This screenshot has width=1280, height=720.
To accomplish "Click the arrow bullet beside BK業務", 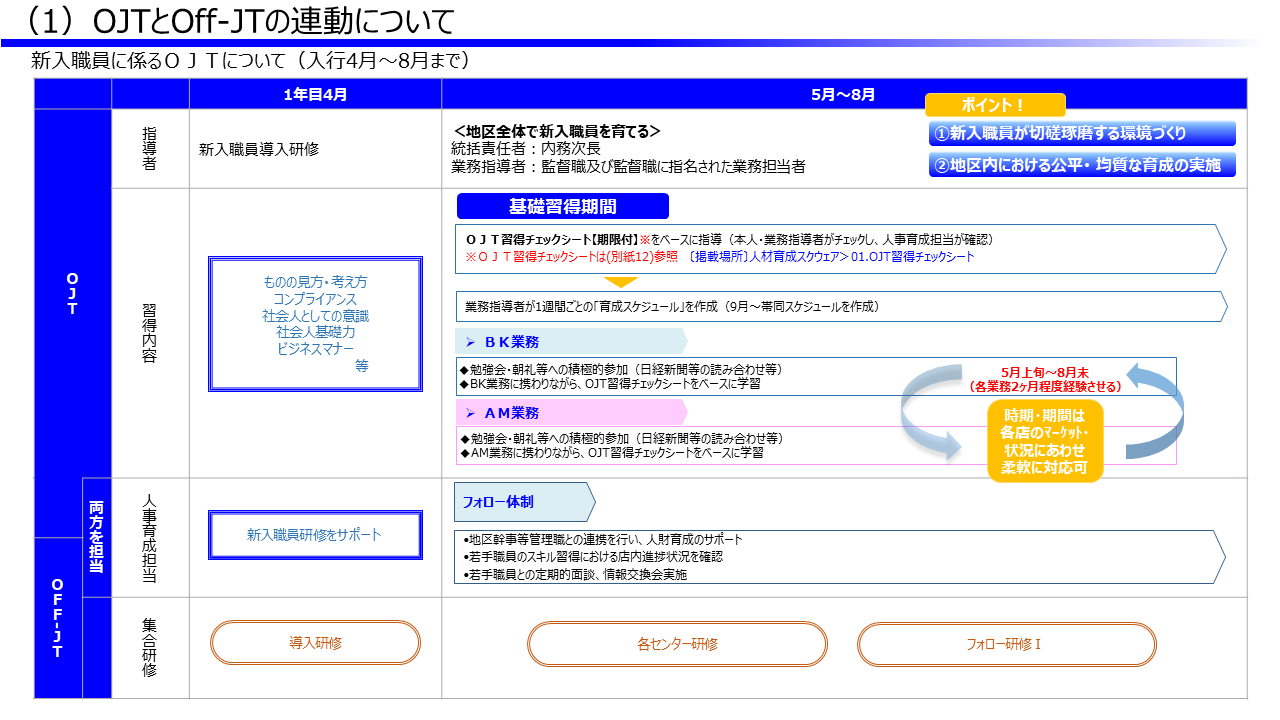I will click(x=470, y=342).
